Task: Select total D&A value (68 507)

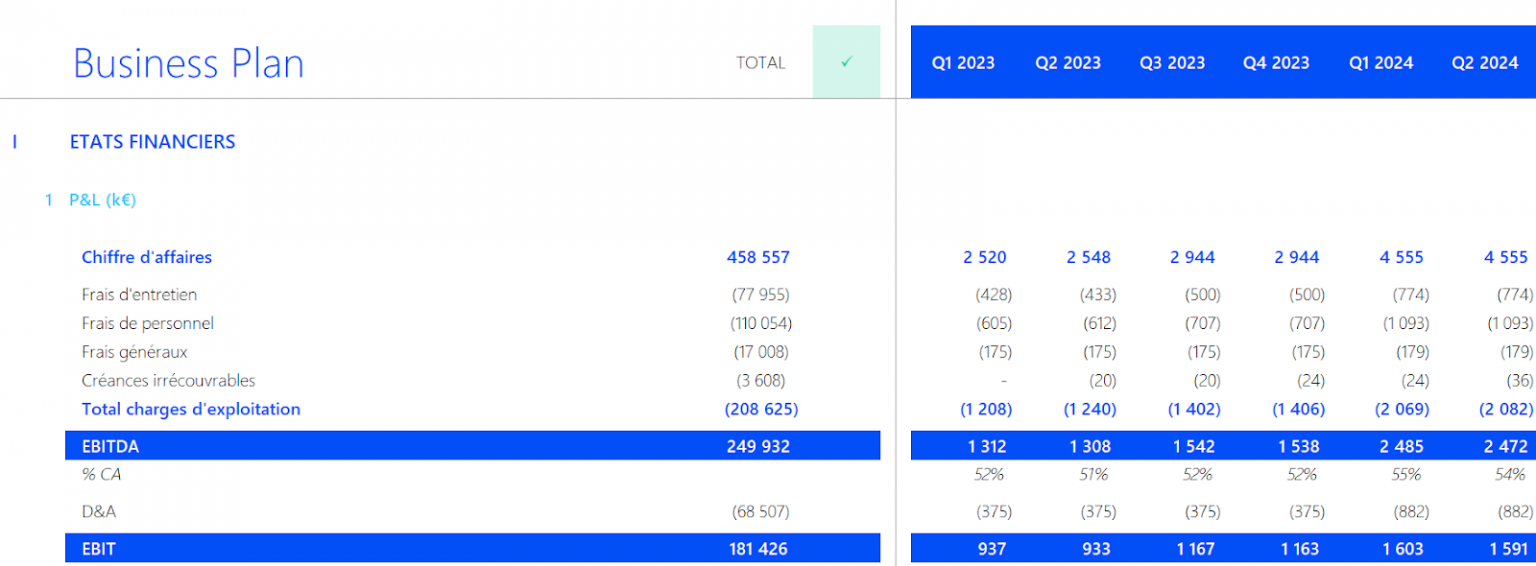Action: (760, 512)
